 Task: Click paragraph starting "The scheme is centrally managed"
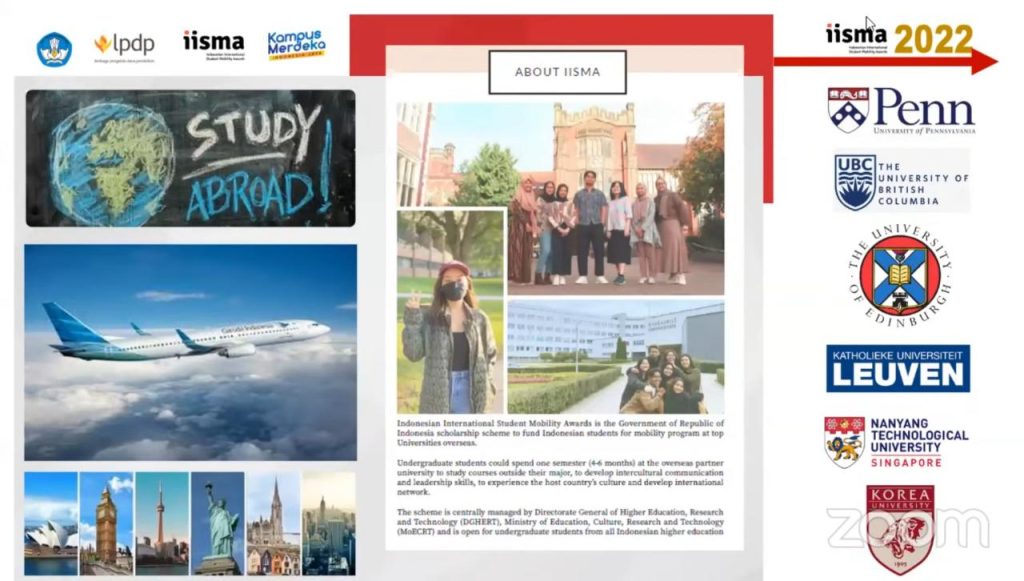tap(560, 522)
